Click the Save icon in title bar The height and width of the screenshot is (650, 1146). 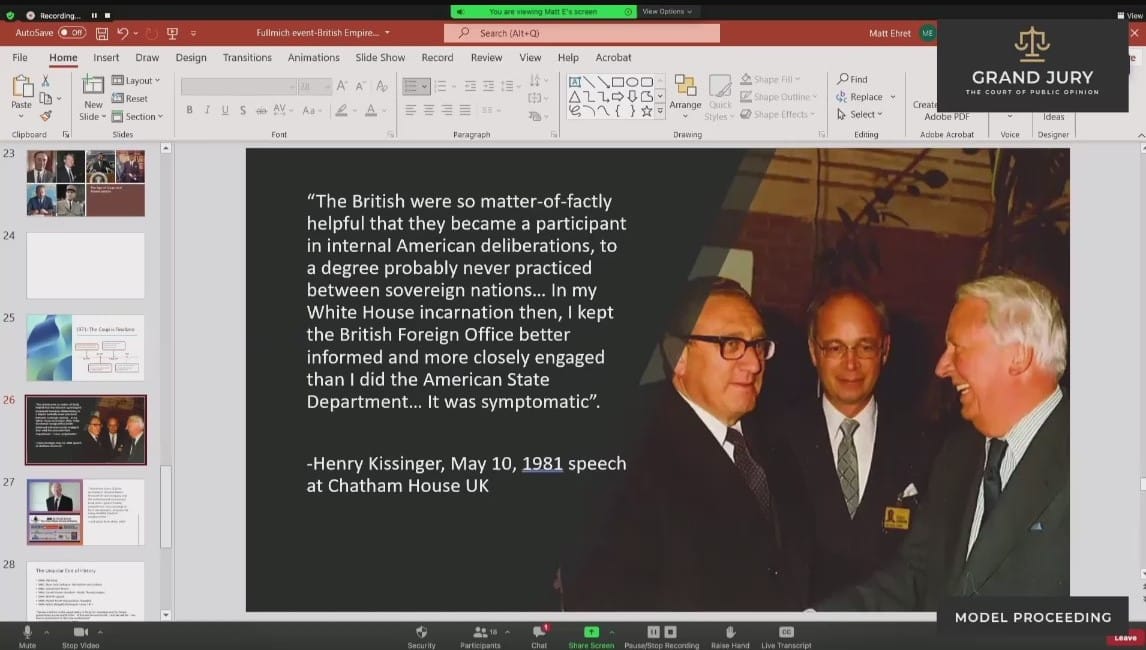(101, 33)
